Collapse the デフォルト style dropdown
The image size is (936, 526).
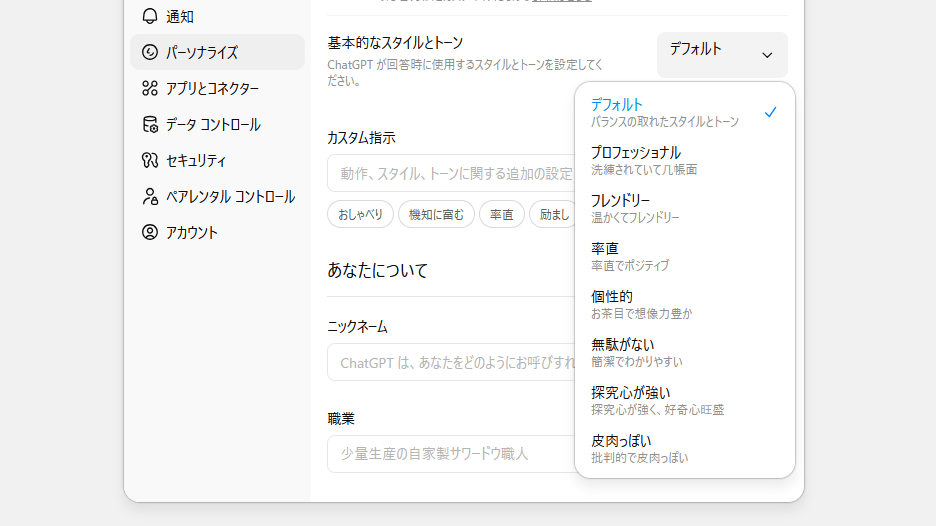[722, 54]
